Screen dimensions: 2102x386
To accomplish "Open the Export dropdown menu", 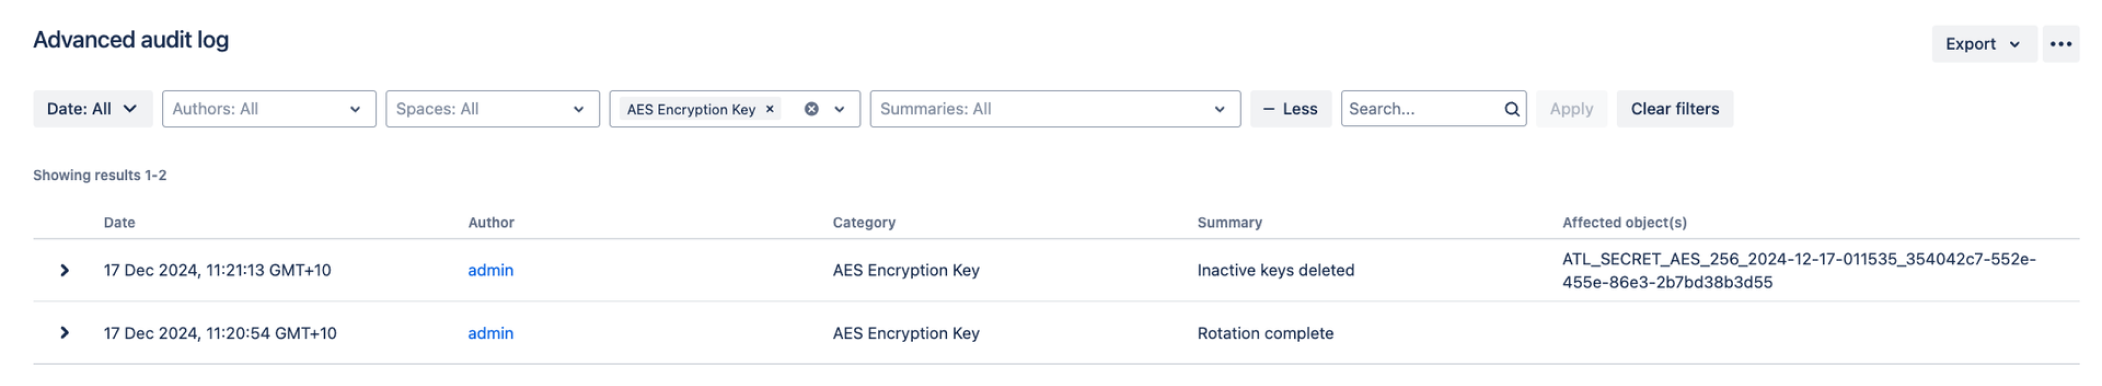I will click(x=1983, y=44).
